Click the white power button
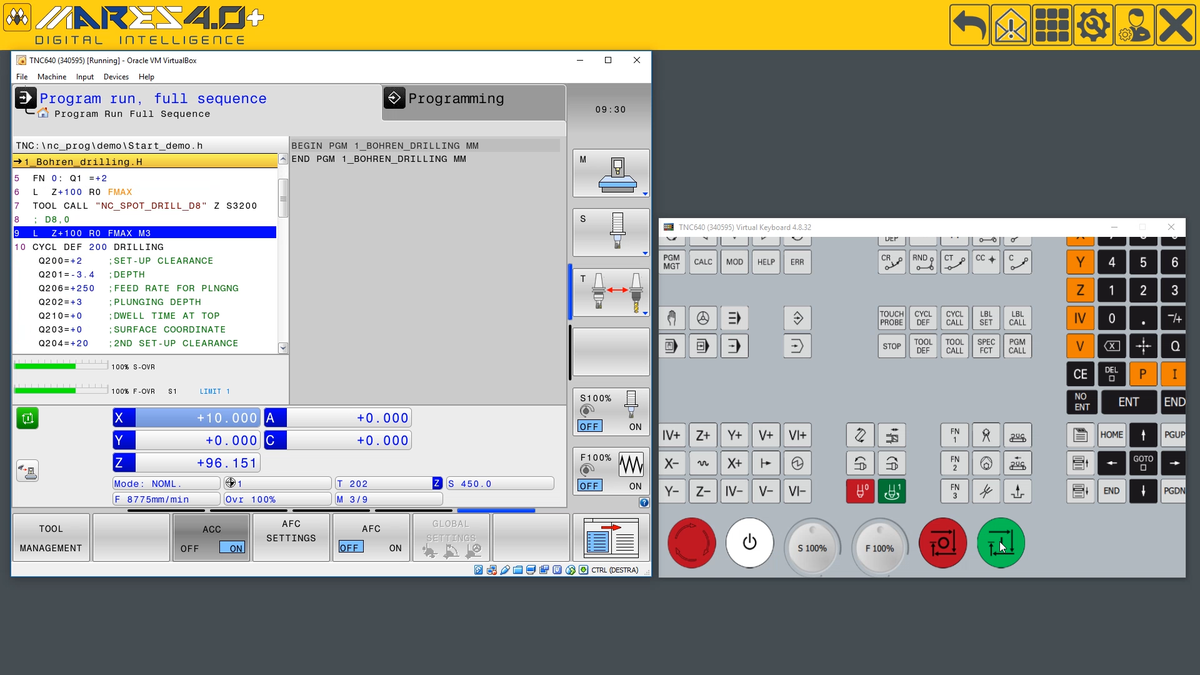 coord(750,543)
